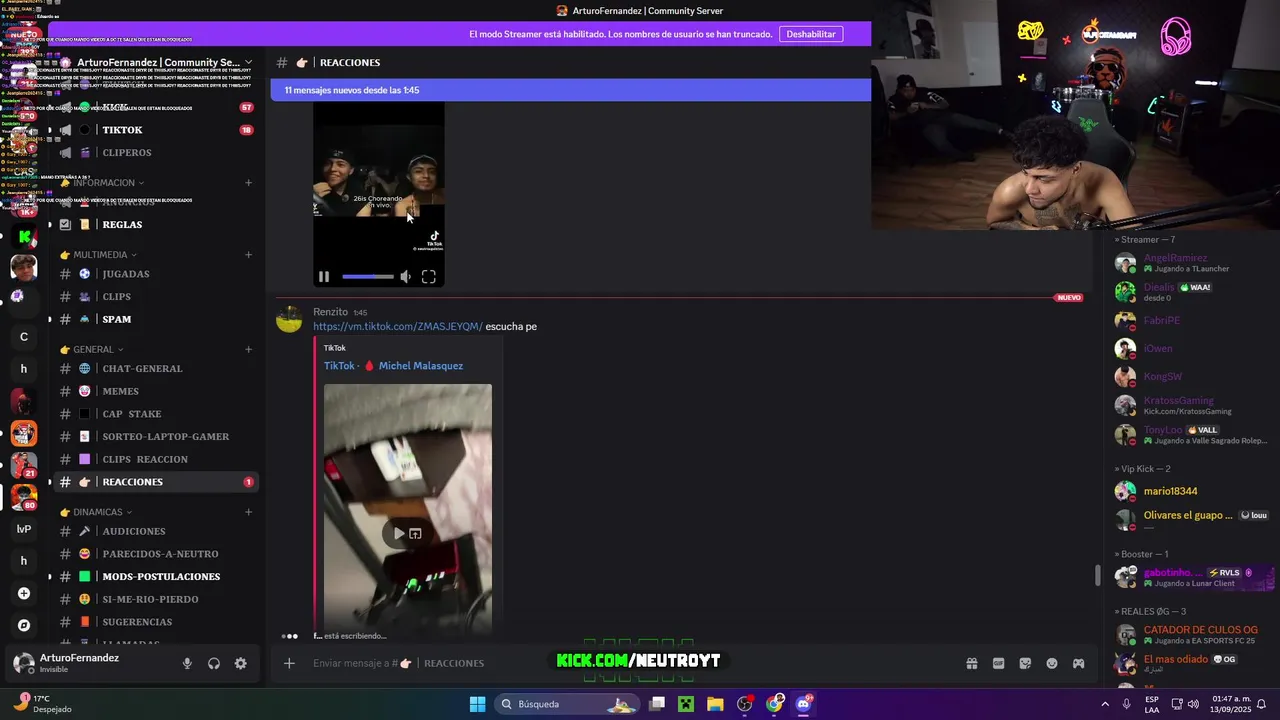Viewport: 1280px width, 720px height.
Task: Open the green K server icon
Action: coord(24,237)
